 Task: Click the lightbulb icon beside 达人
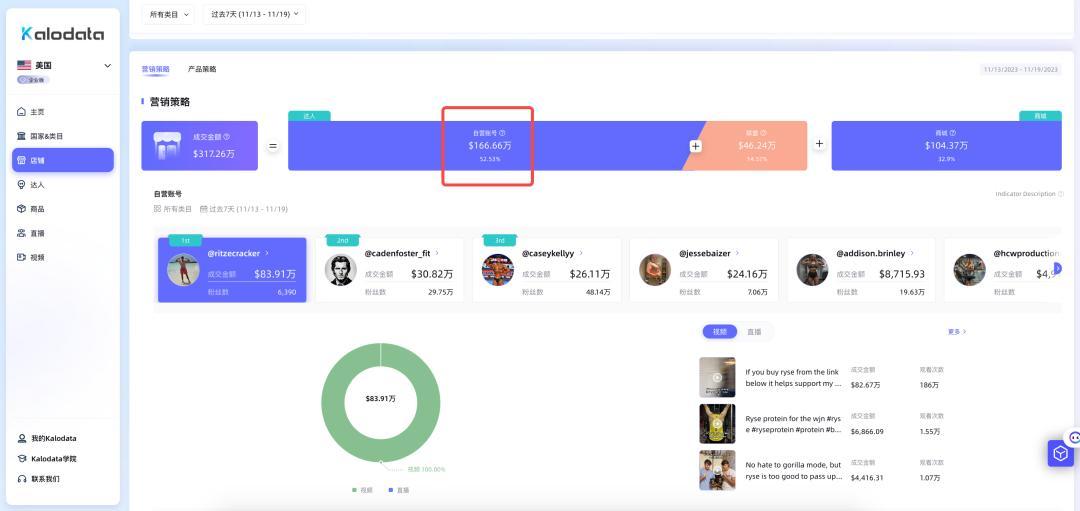click(x=21, y=185)
